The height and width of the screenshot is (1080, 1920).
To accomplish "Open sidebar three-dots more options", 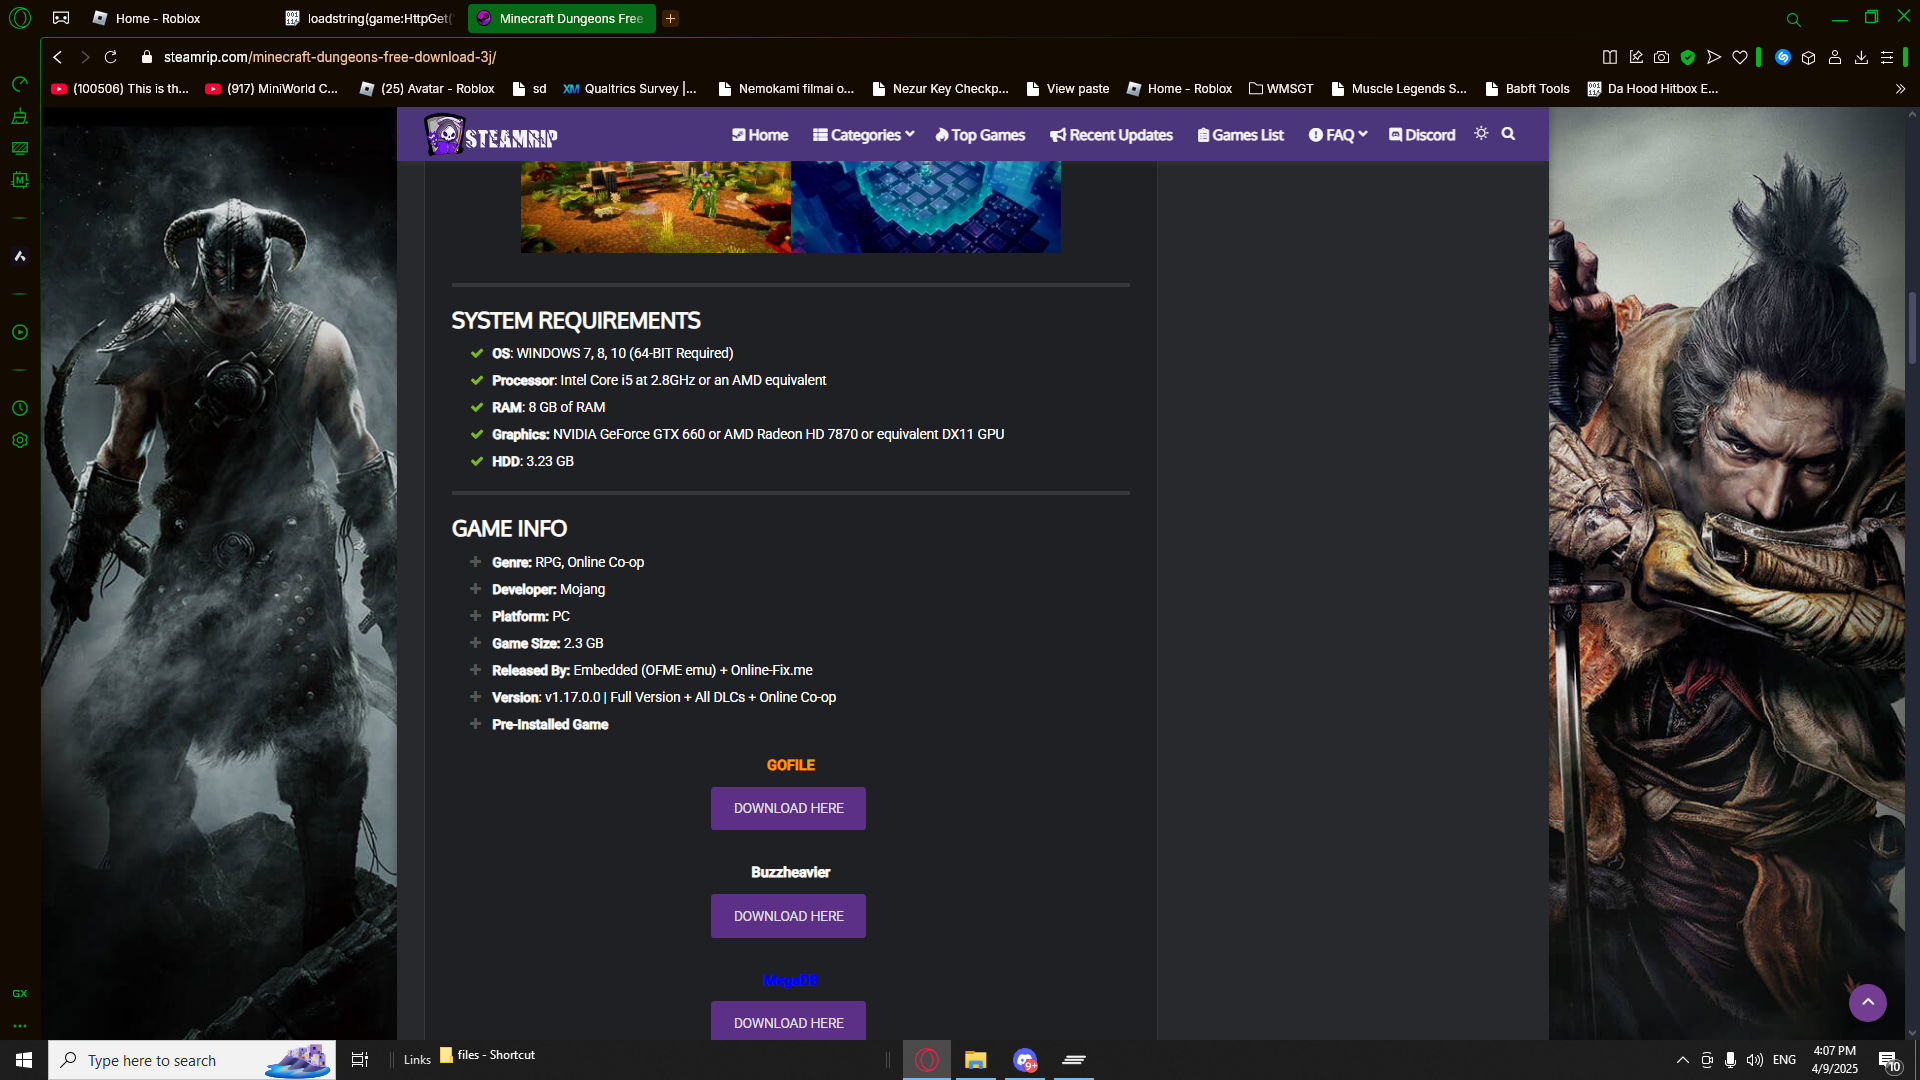I will click(x=20, y=1026).
